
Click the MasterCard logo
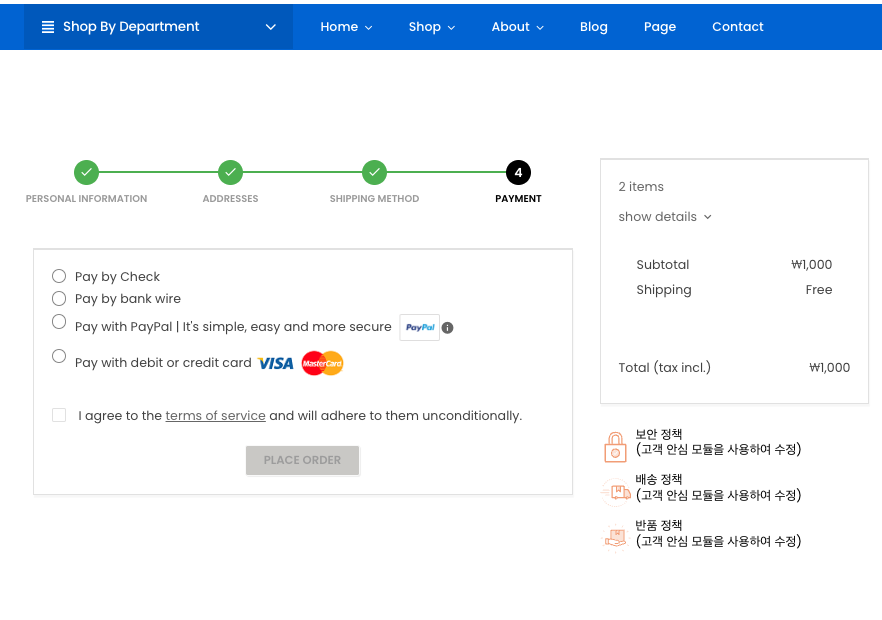coord(322,363)
